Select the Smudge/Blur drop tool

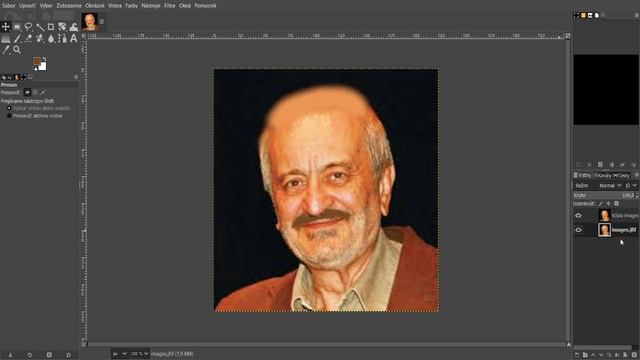pyautogui.click(x=51, y=39)
